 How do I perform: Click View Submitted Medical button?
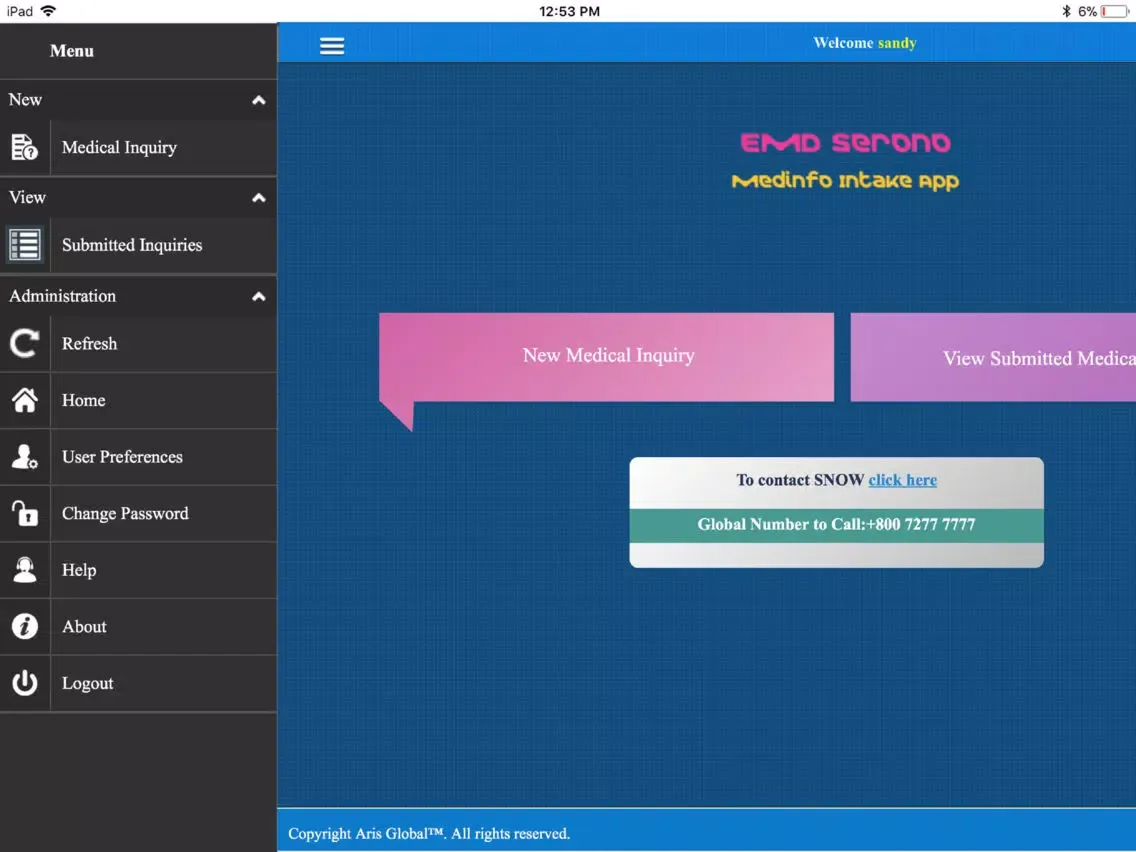pyautogui.click(x=993, y=357)
